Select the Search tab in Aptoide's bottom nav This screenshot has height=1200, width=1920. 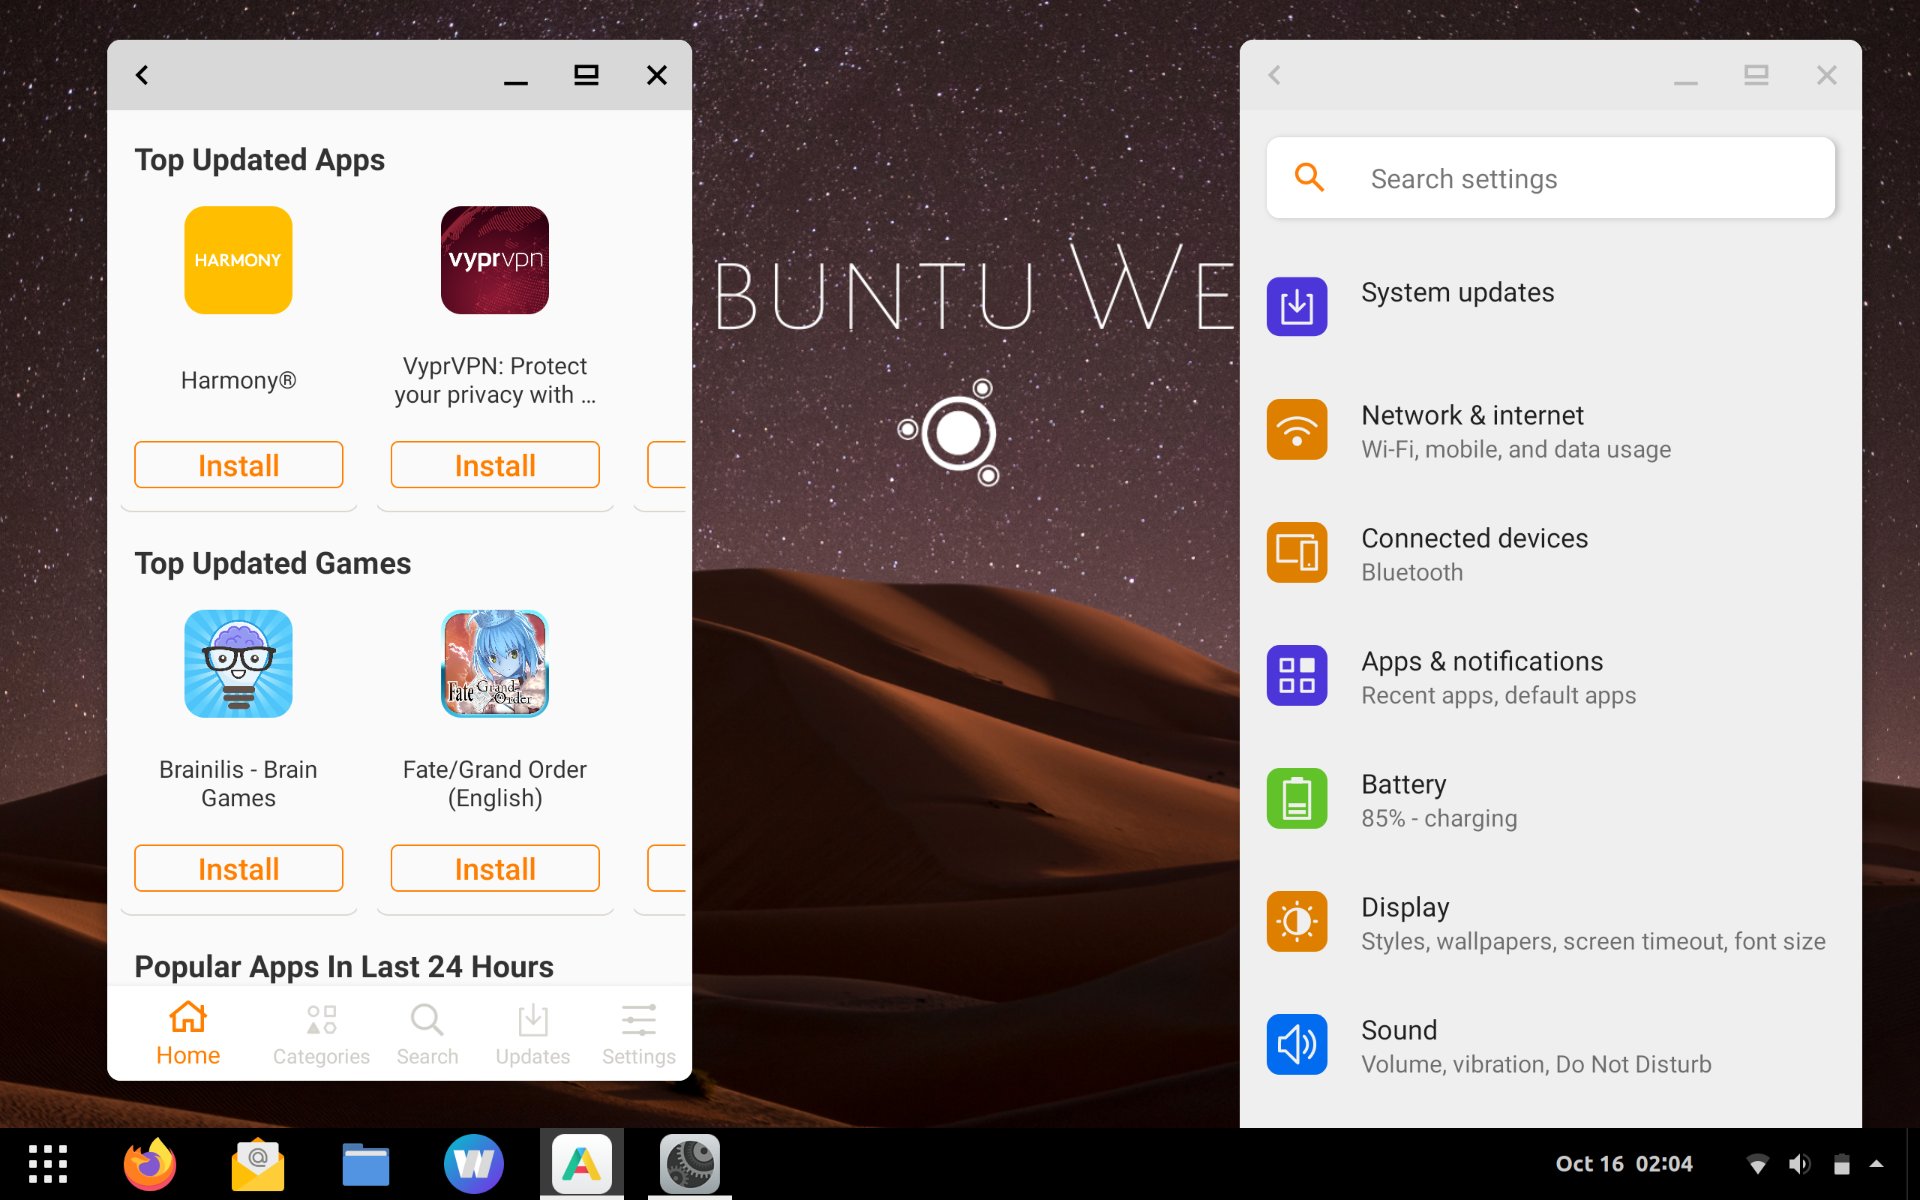427,1032
